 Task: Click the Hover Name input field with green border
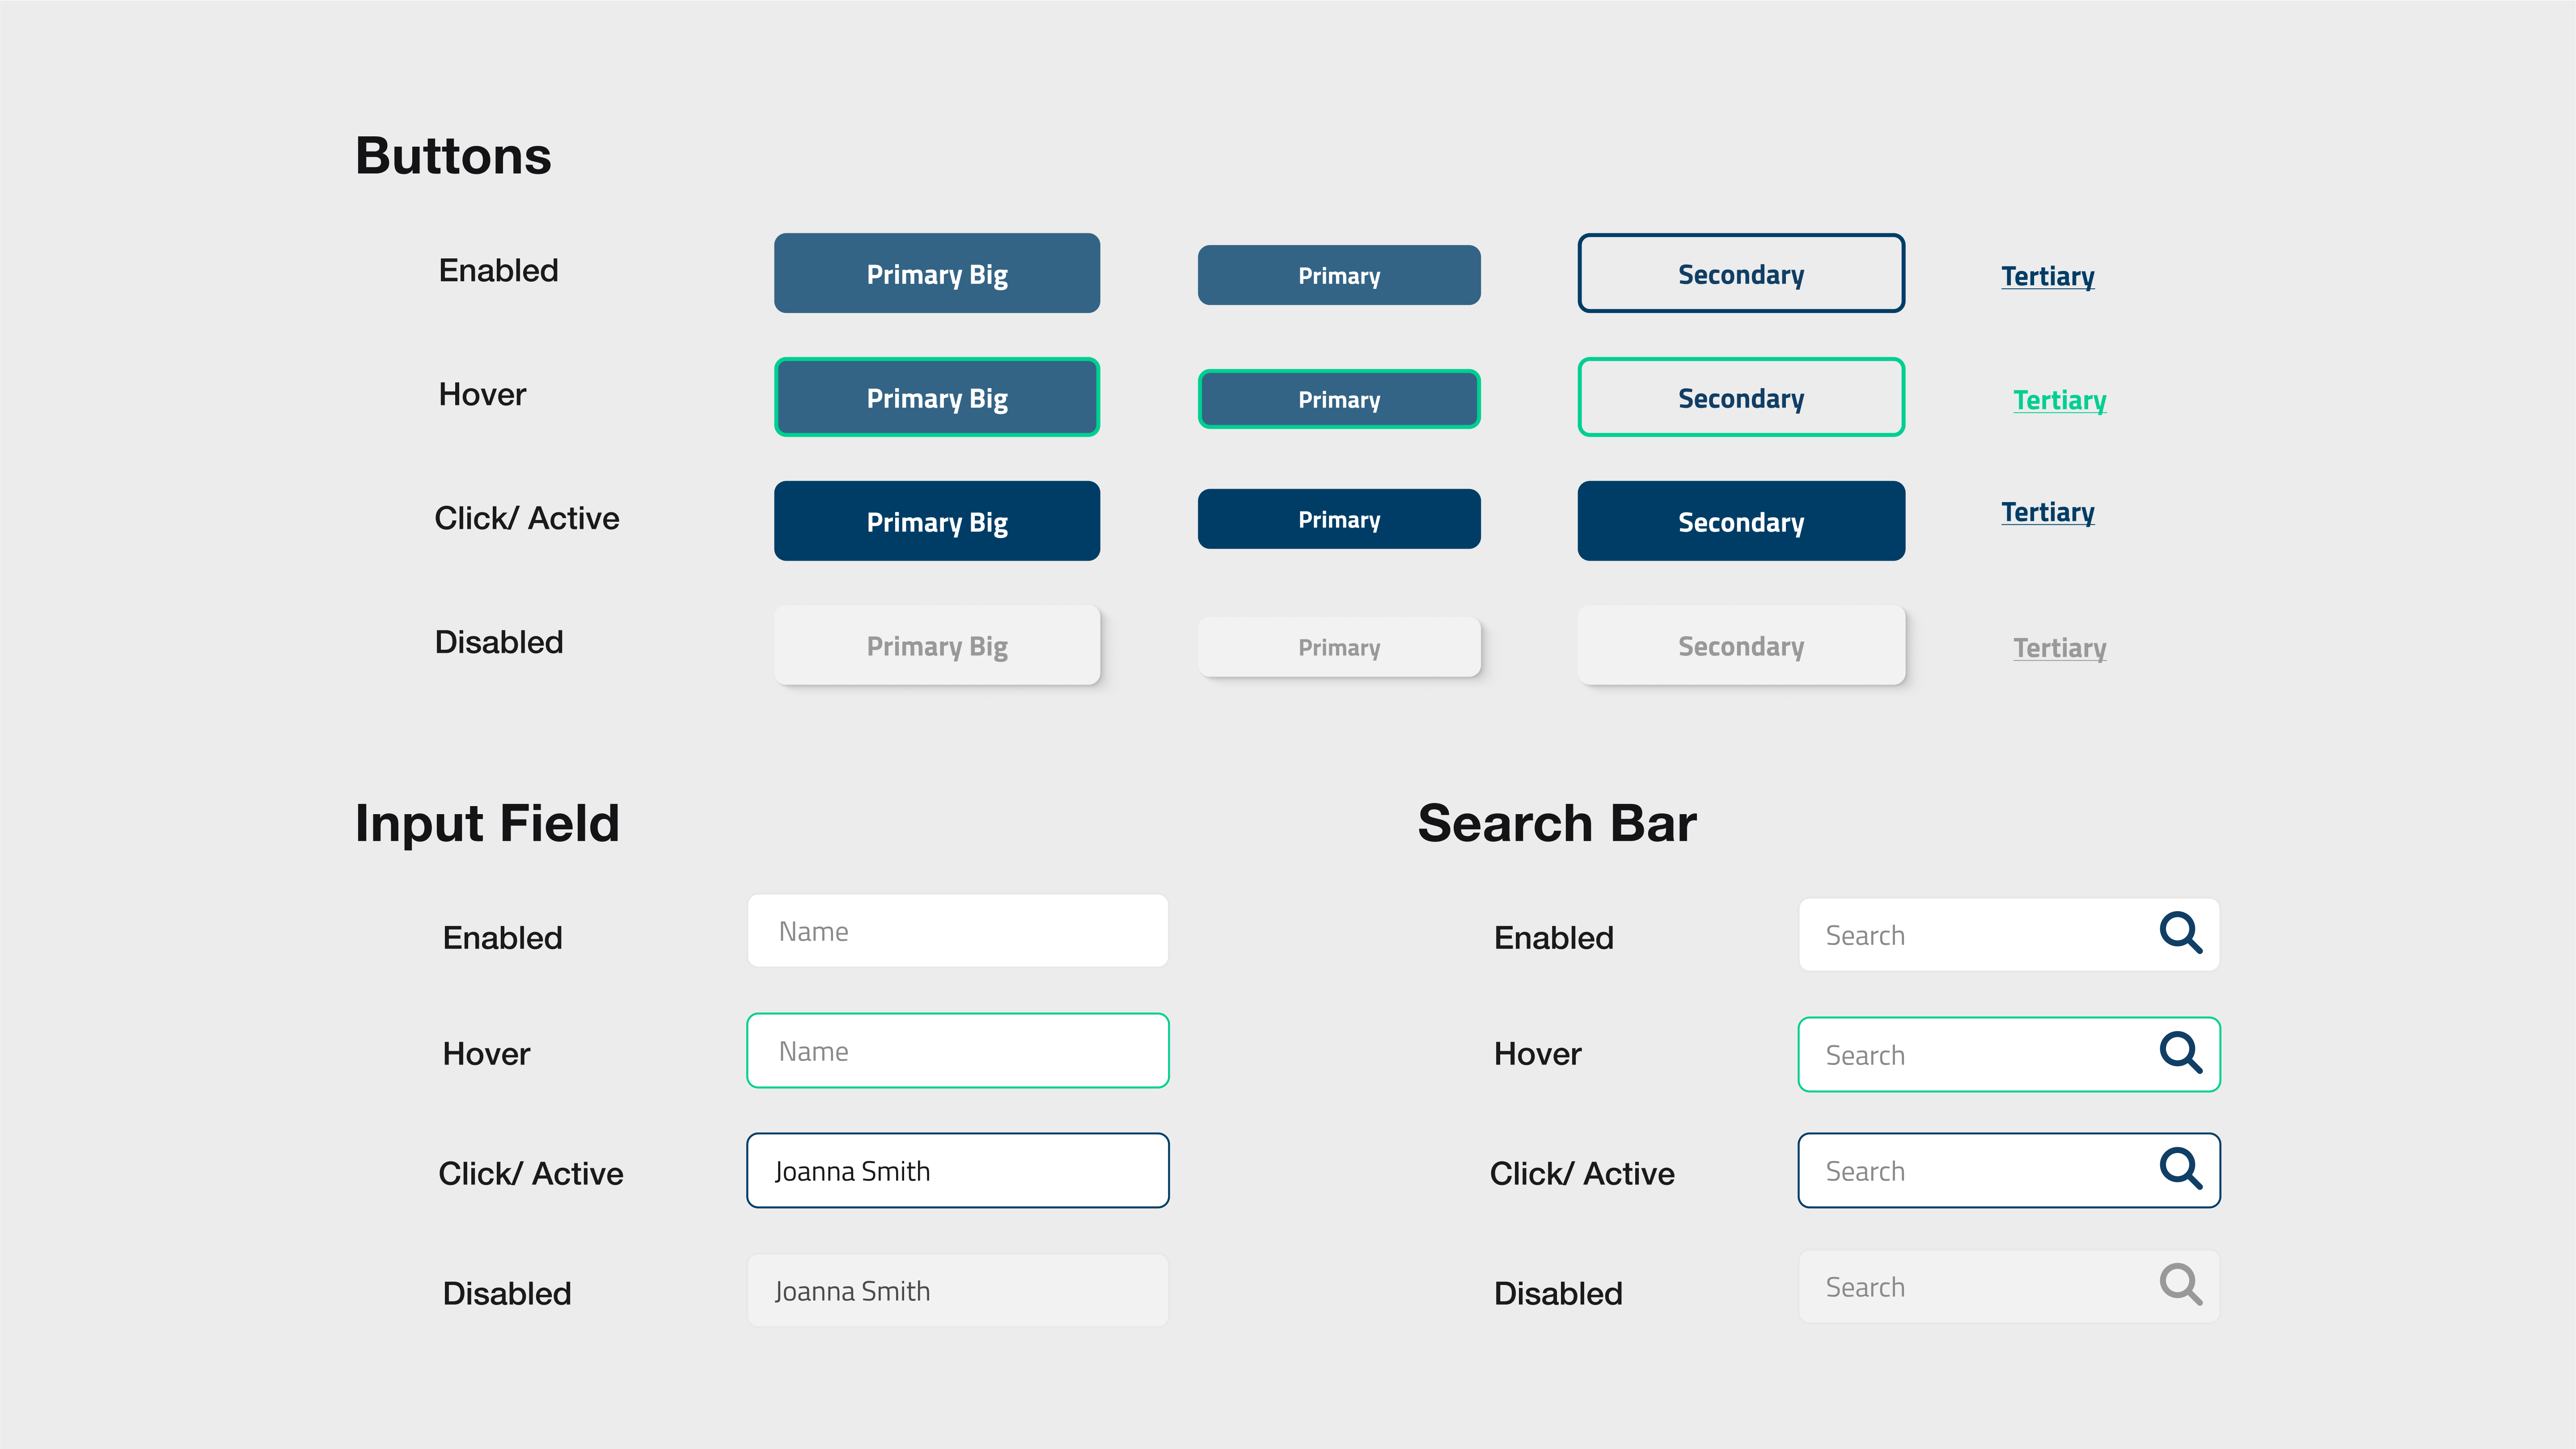[x=958, y=1050]
